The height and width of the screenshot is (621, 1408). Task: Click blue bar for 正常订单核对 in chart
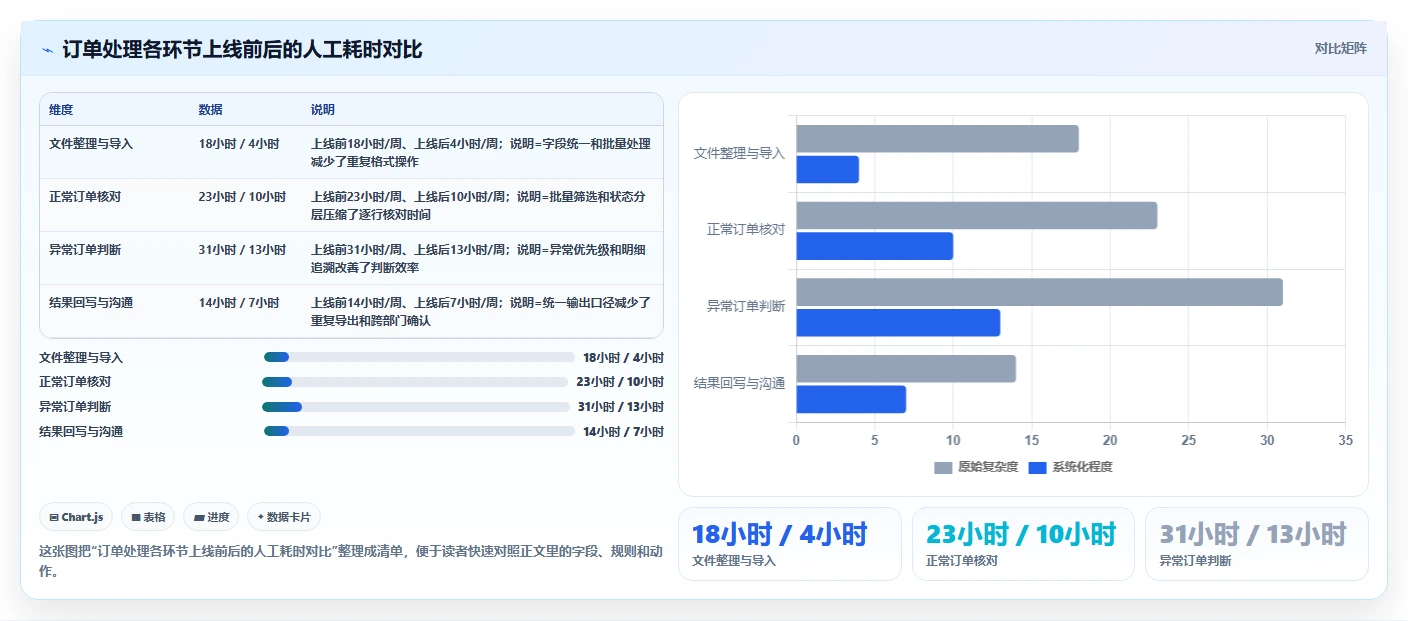(x=874, y=246)
